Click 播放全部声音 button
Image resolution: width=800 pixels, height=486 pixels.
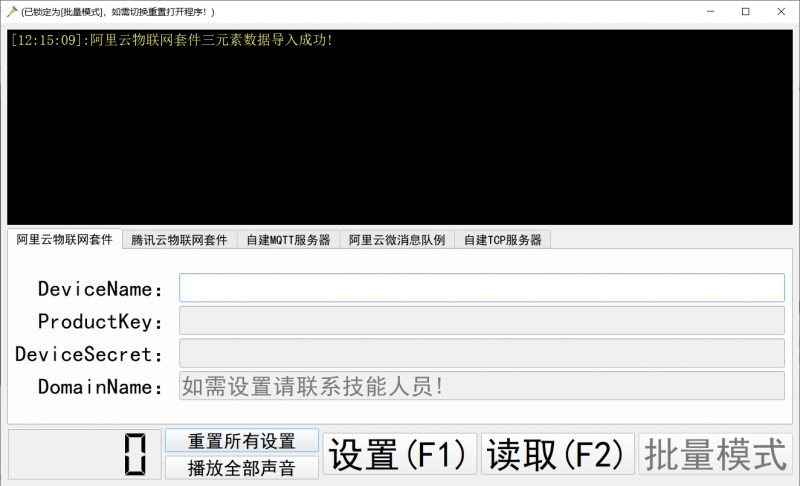coord(242,467)
